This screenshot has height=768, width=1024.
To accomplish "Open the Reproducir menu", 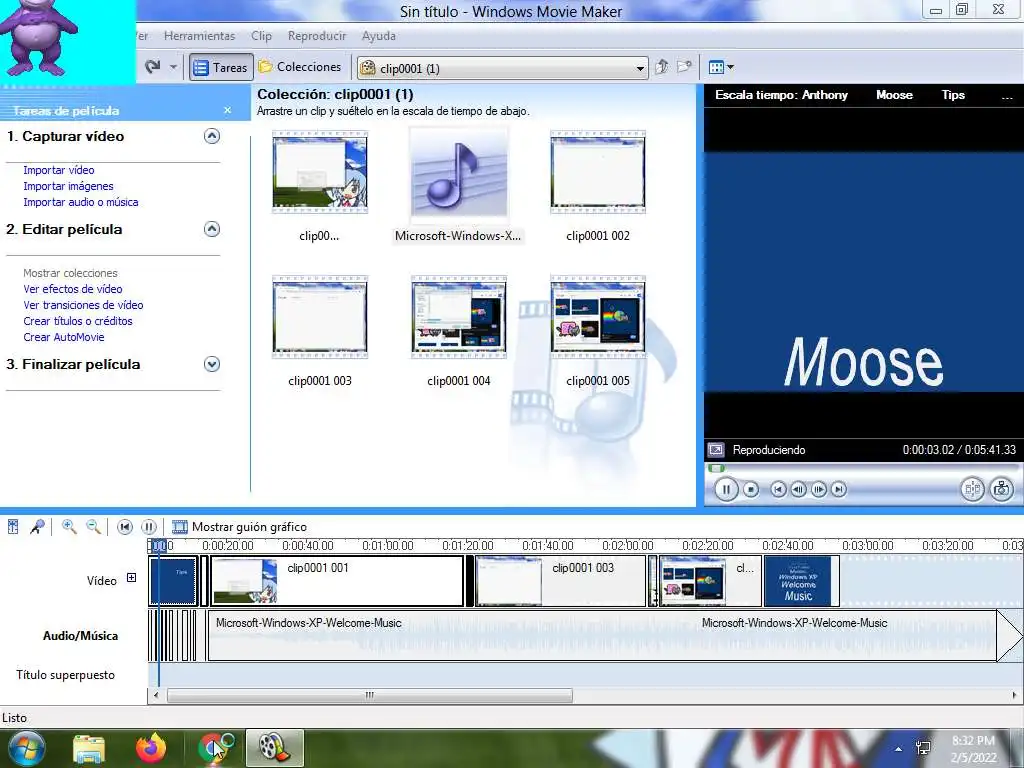I will (x=317, y=36).
